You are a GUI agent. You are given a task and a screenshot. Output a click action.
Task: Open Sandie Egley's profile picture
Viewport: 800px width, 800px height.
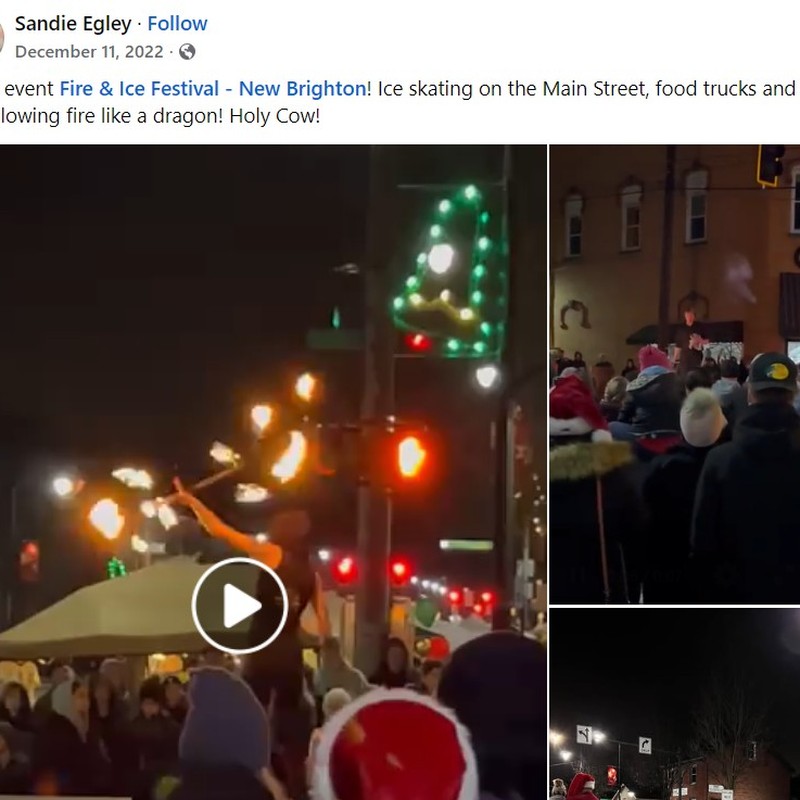(2, 37)
